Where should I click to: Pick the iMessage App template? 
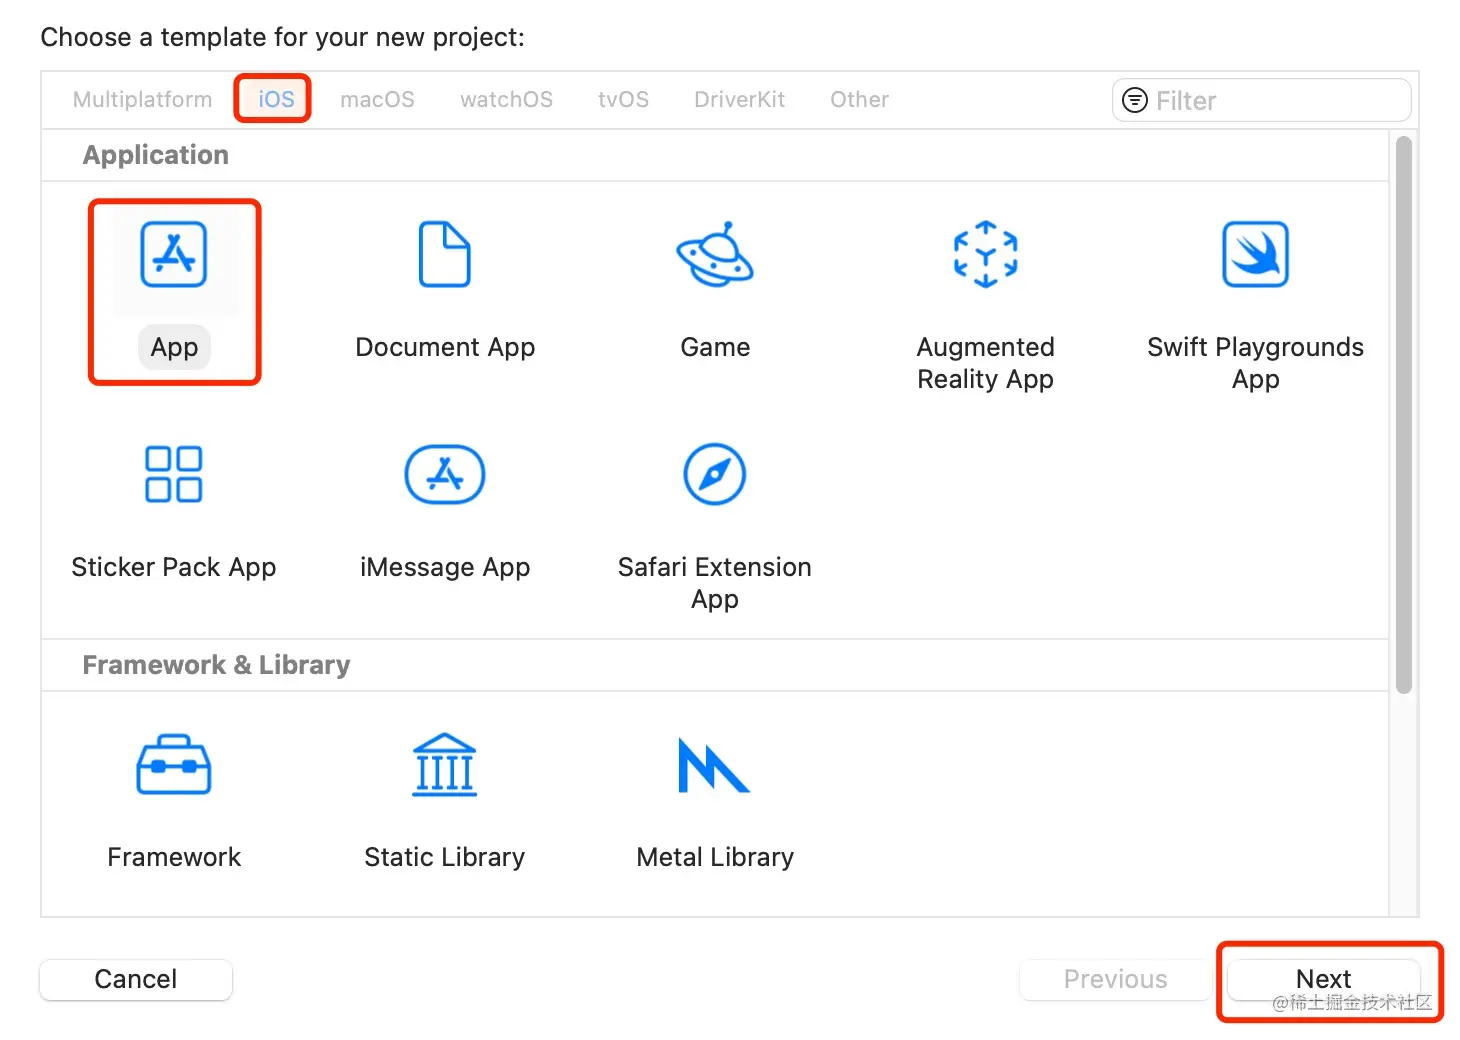pos(445,475)
